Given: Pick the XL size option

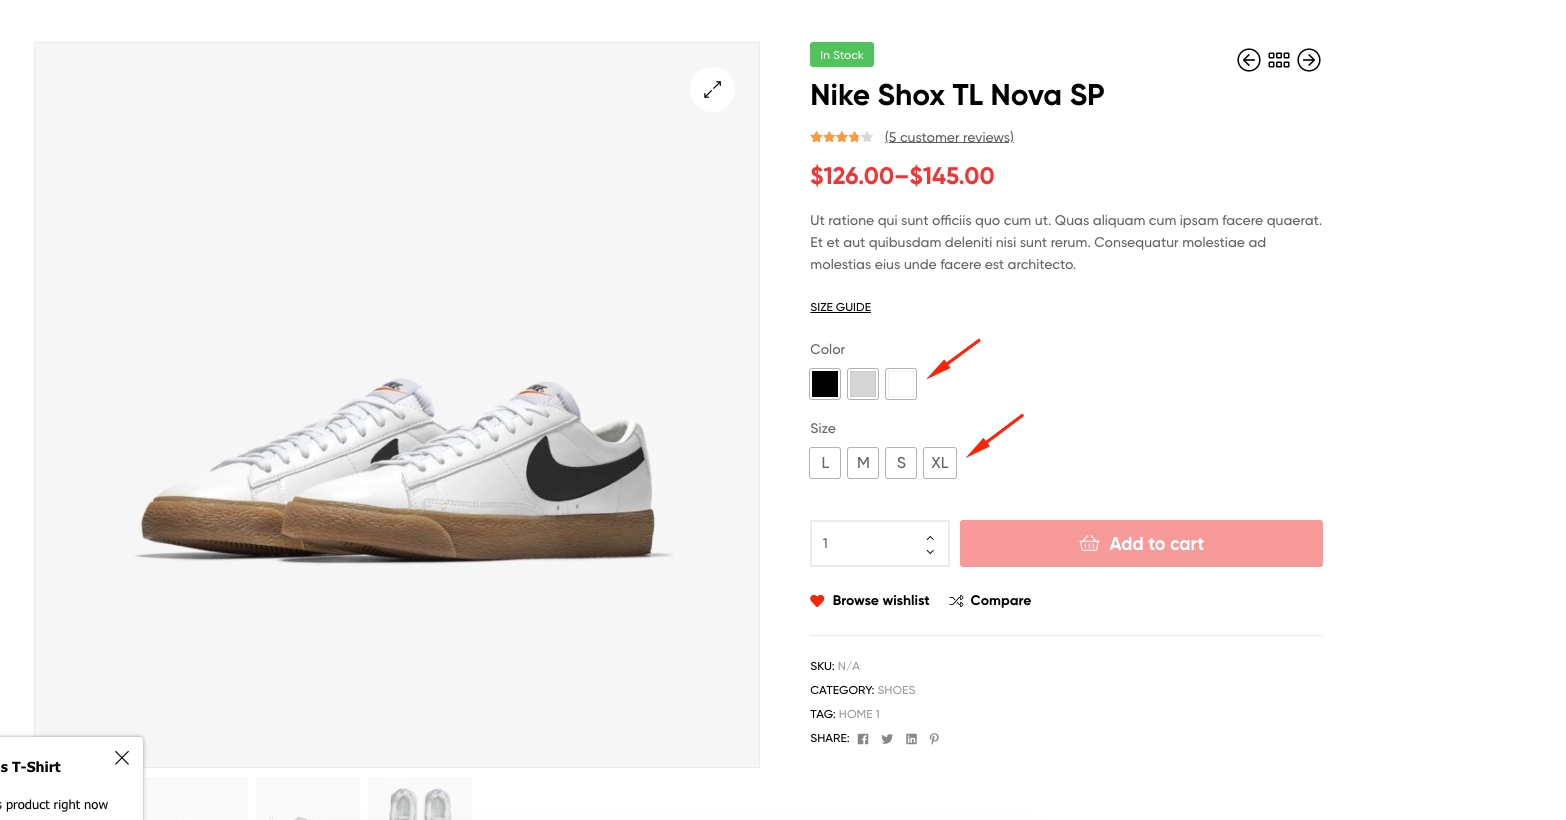Looking at the screenshot, I should [x=940, y=463].
